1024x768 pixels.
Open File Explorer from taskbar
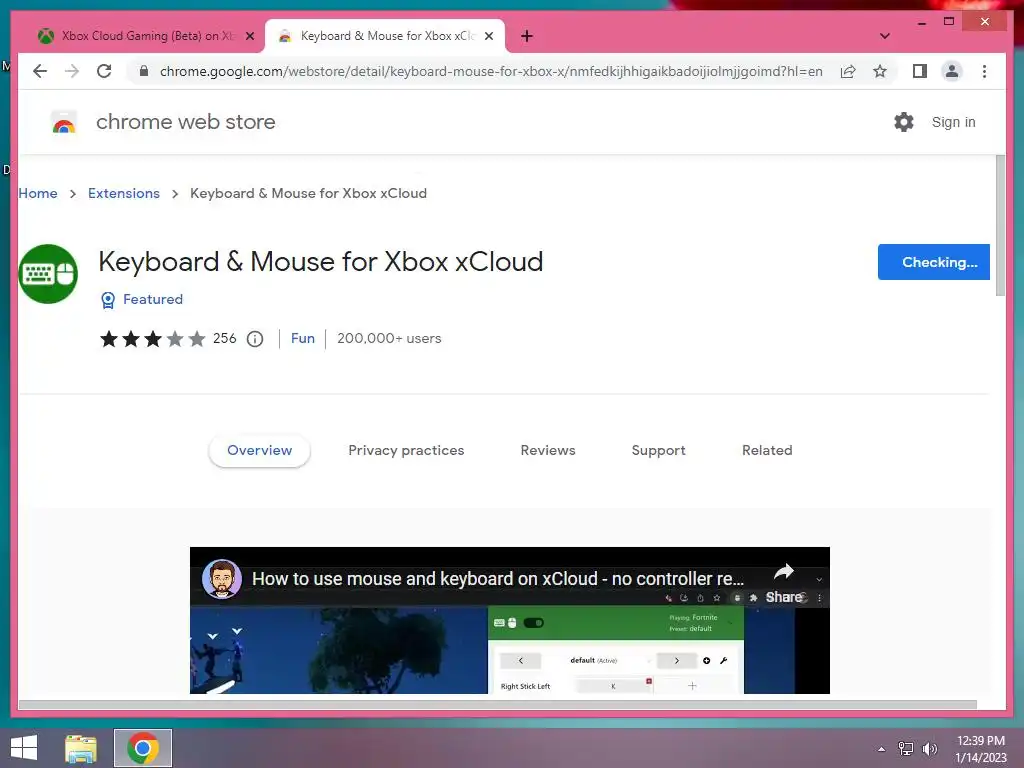point(81,748)
